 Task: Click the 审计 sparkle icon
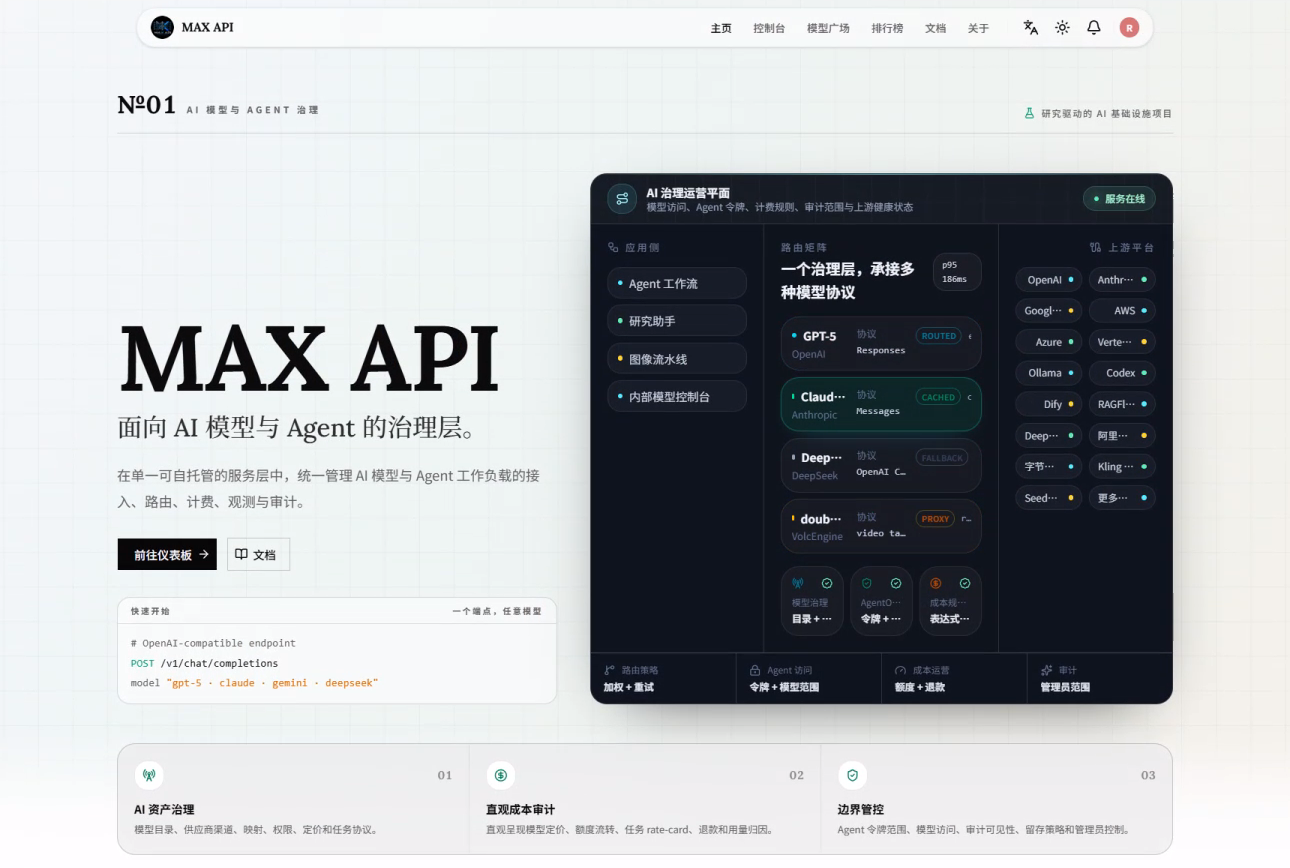[x=1046, y=670]
